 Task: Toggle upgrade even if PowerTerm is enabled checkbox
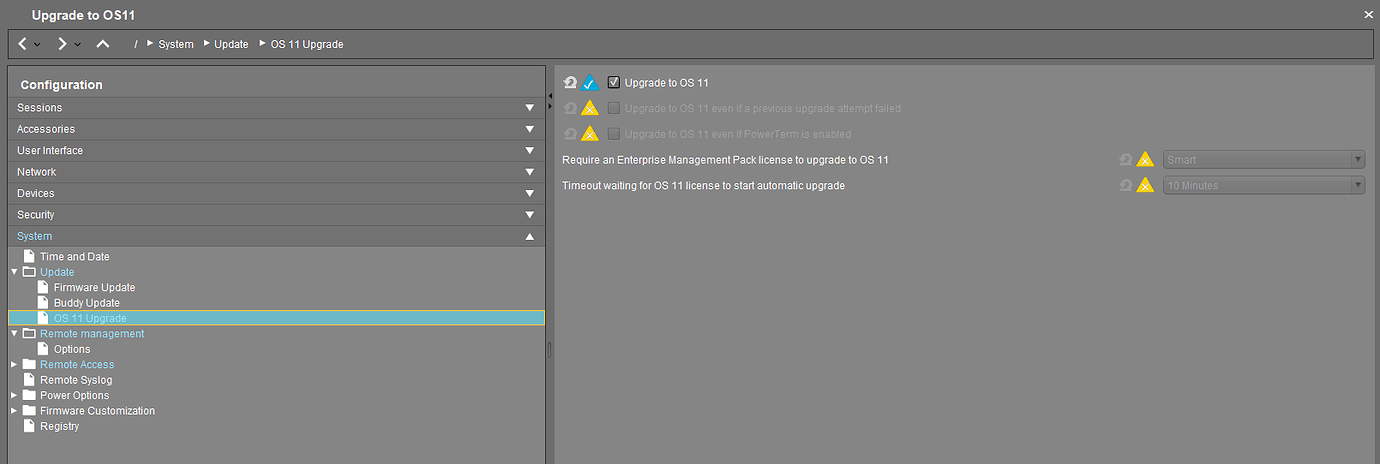coord(614,134)
